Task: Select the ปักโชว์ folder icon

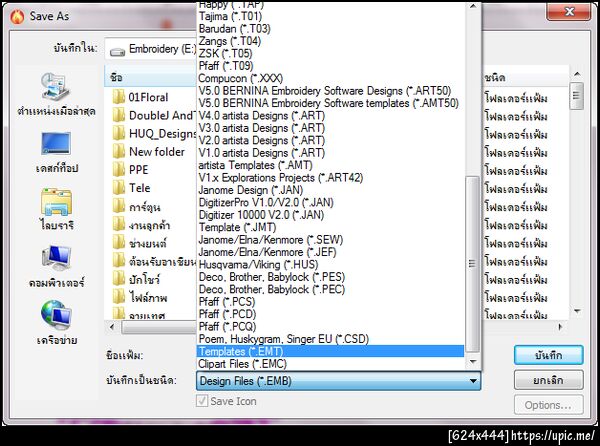Action: (x=119, y=279)
